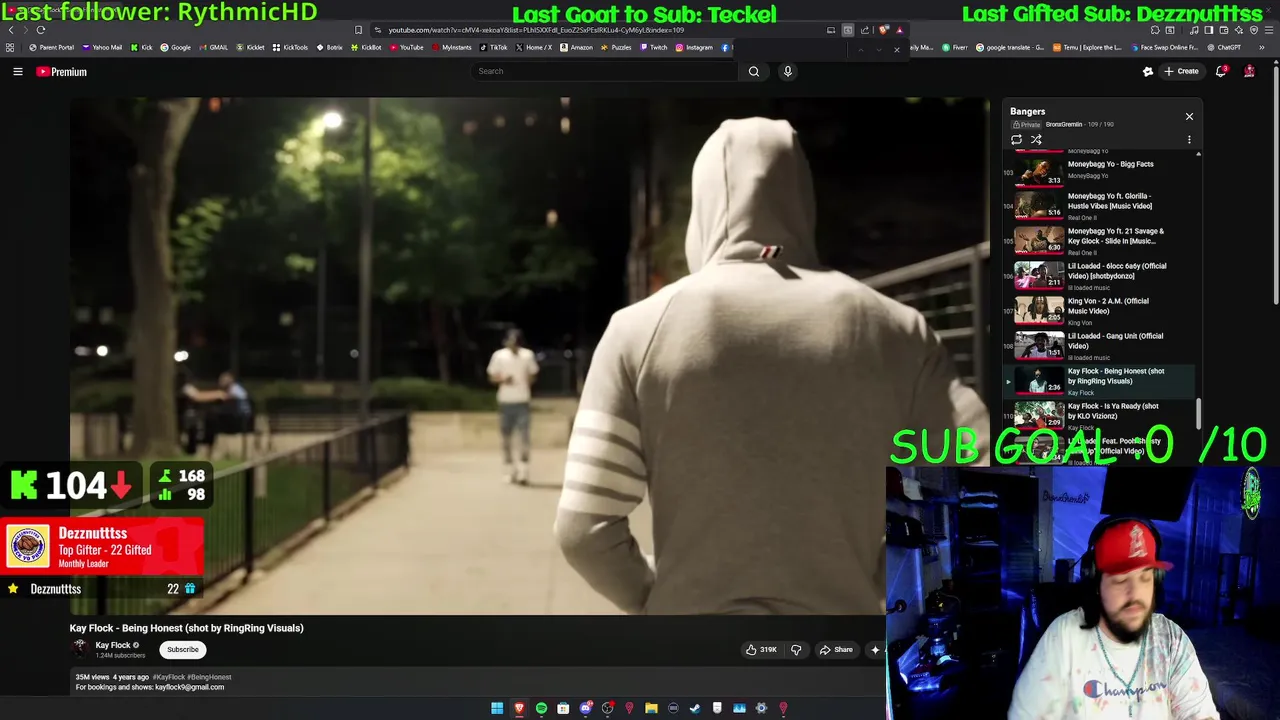Click the Subscribe button
Viewport: 1280px width, 720px height.
coord(183,650)
